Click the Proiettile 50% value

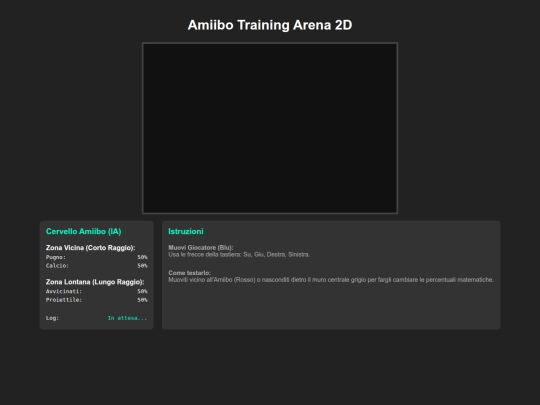(142, 300)
